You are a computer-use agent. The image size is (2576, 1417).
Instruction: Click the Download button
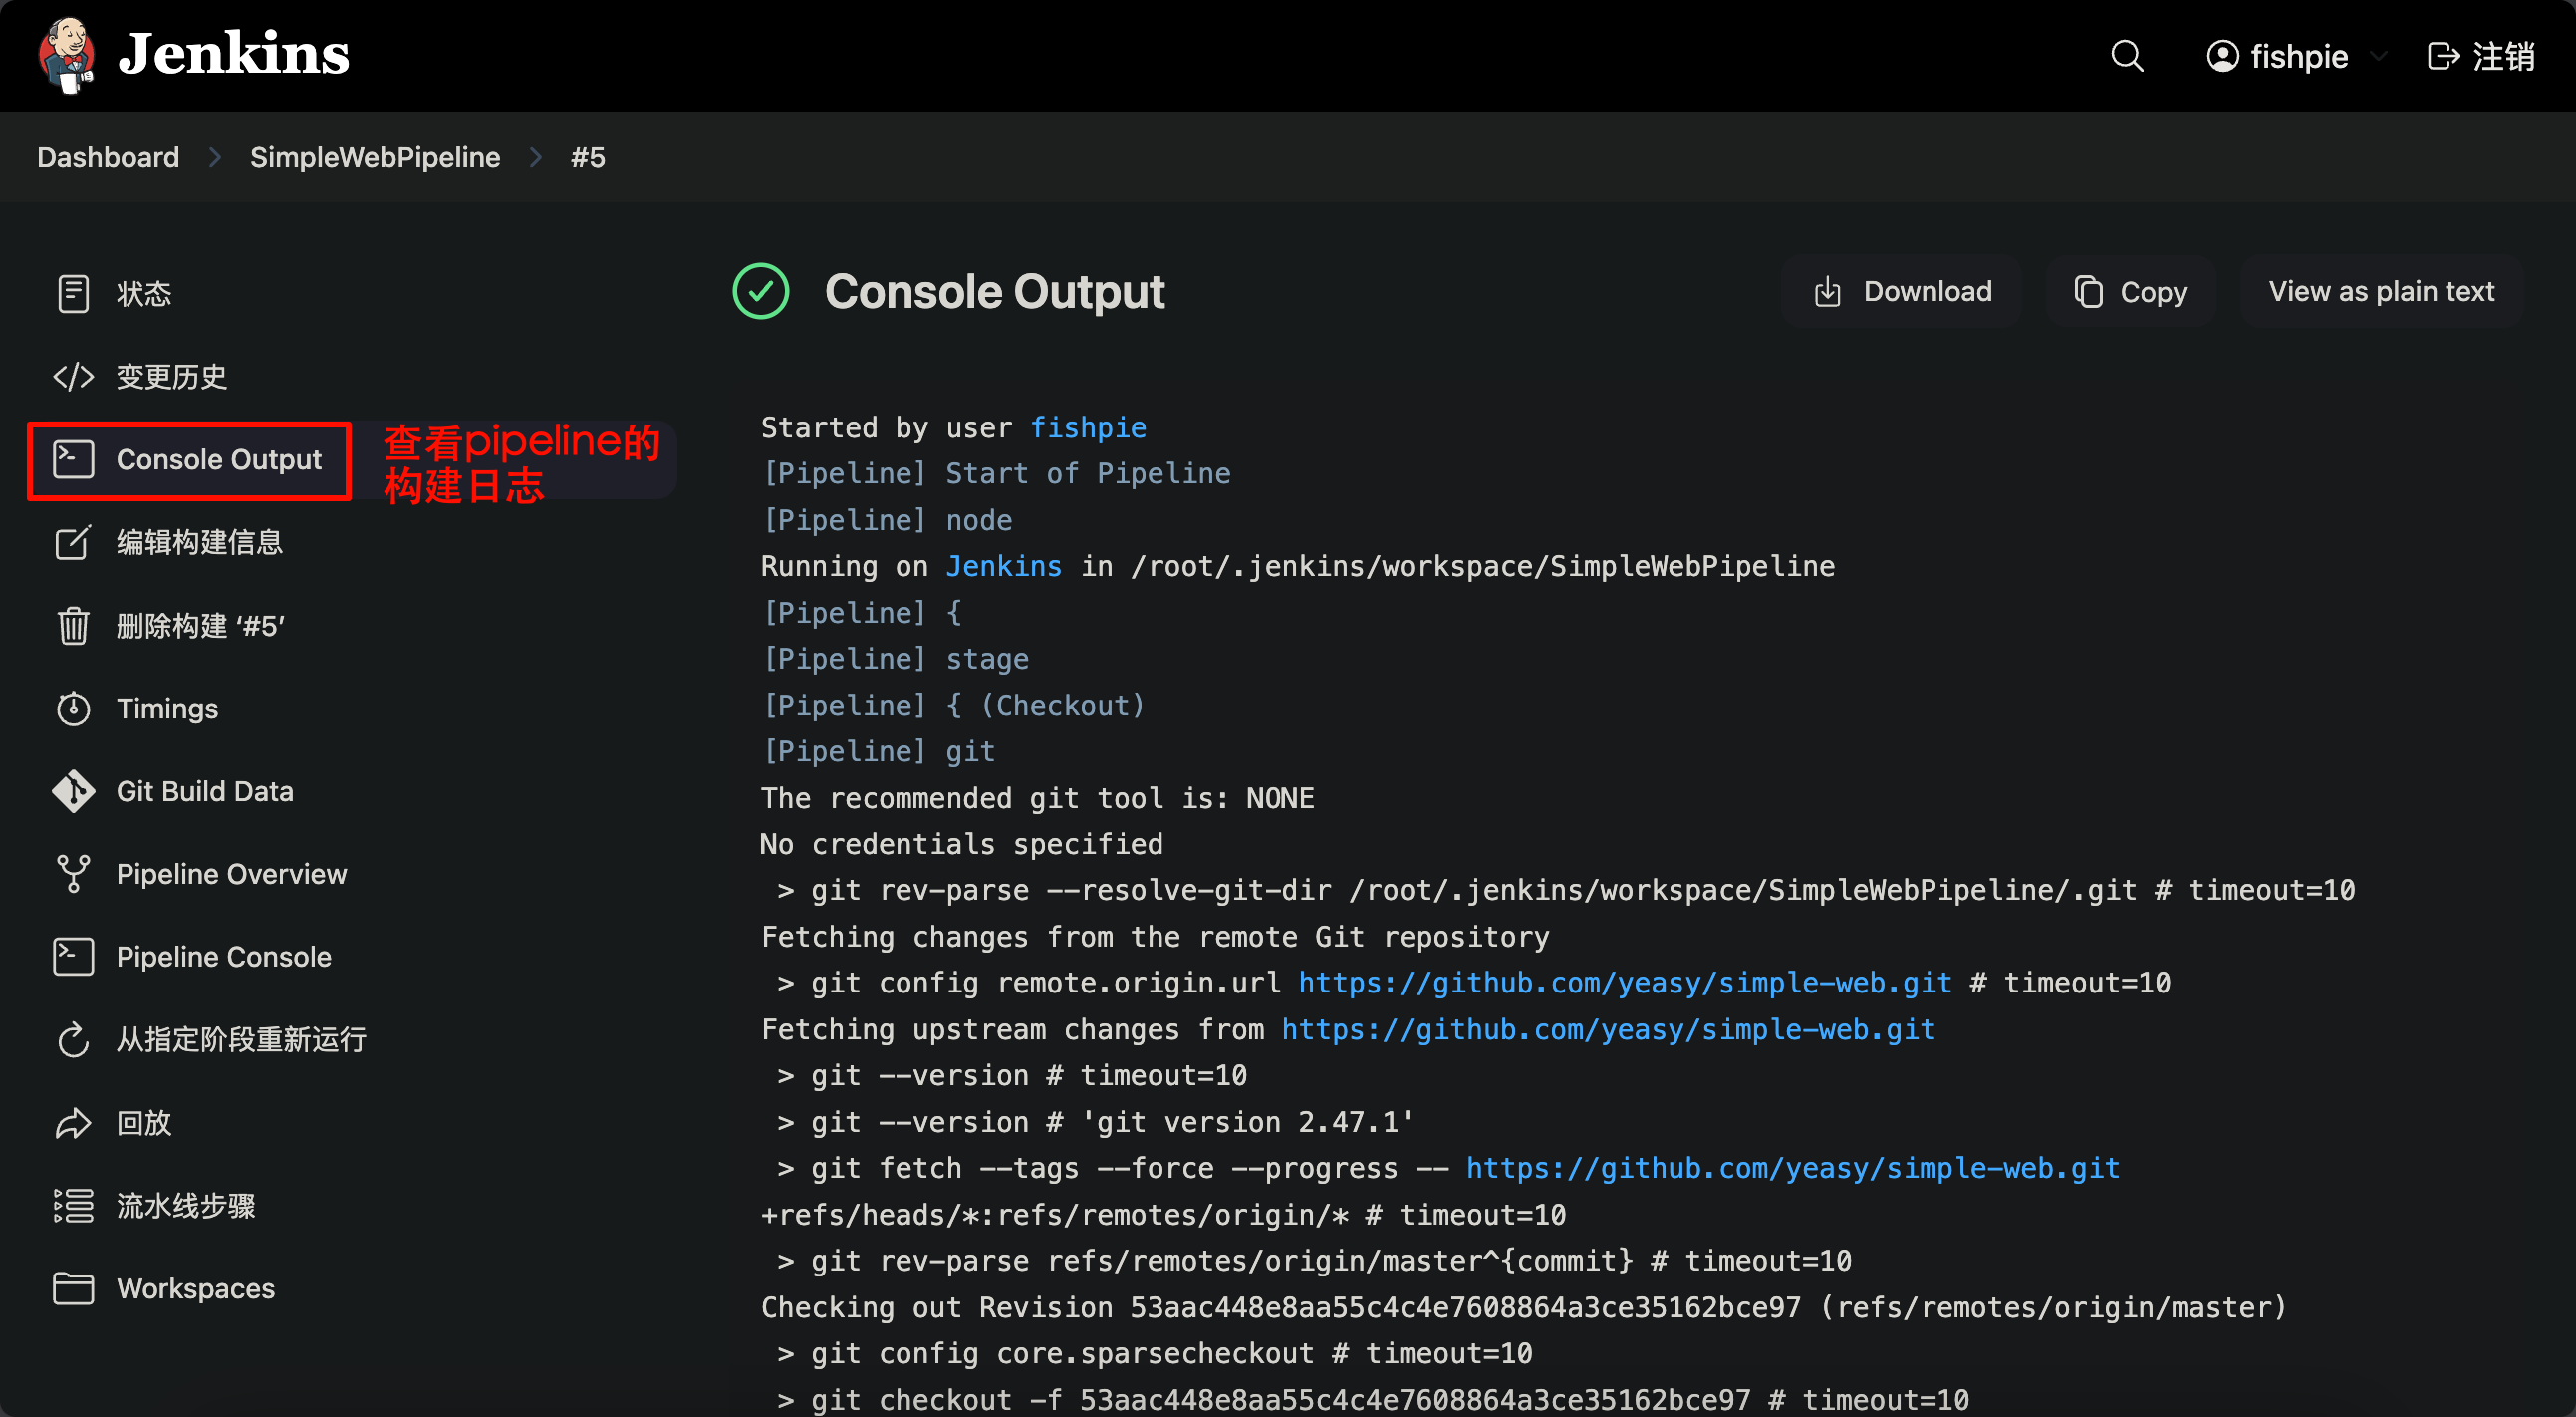click(x=1902, y=291)
